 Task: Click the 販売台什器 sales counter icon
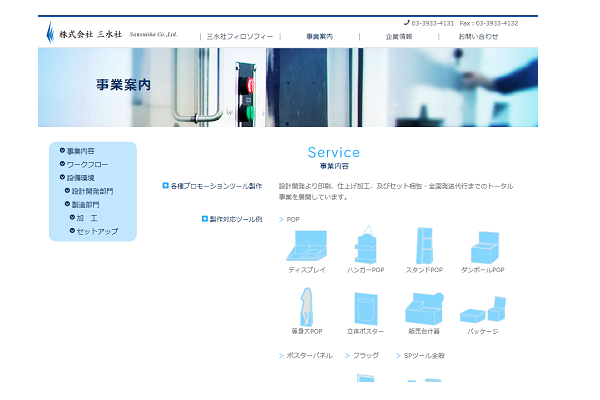coord(423,307)
